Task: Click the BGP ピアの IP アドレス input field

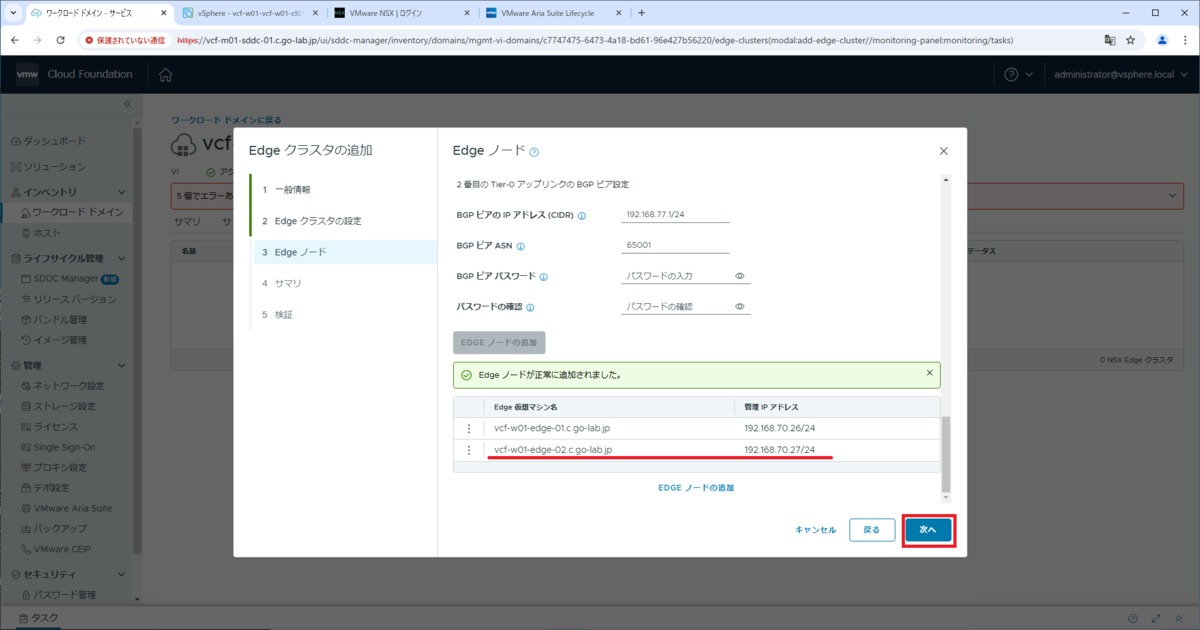Action: (675, 215)
